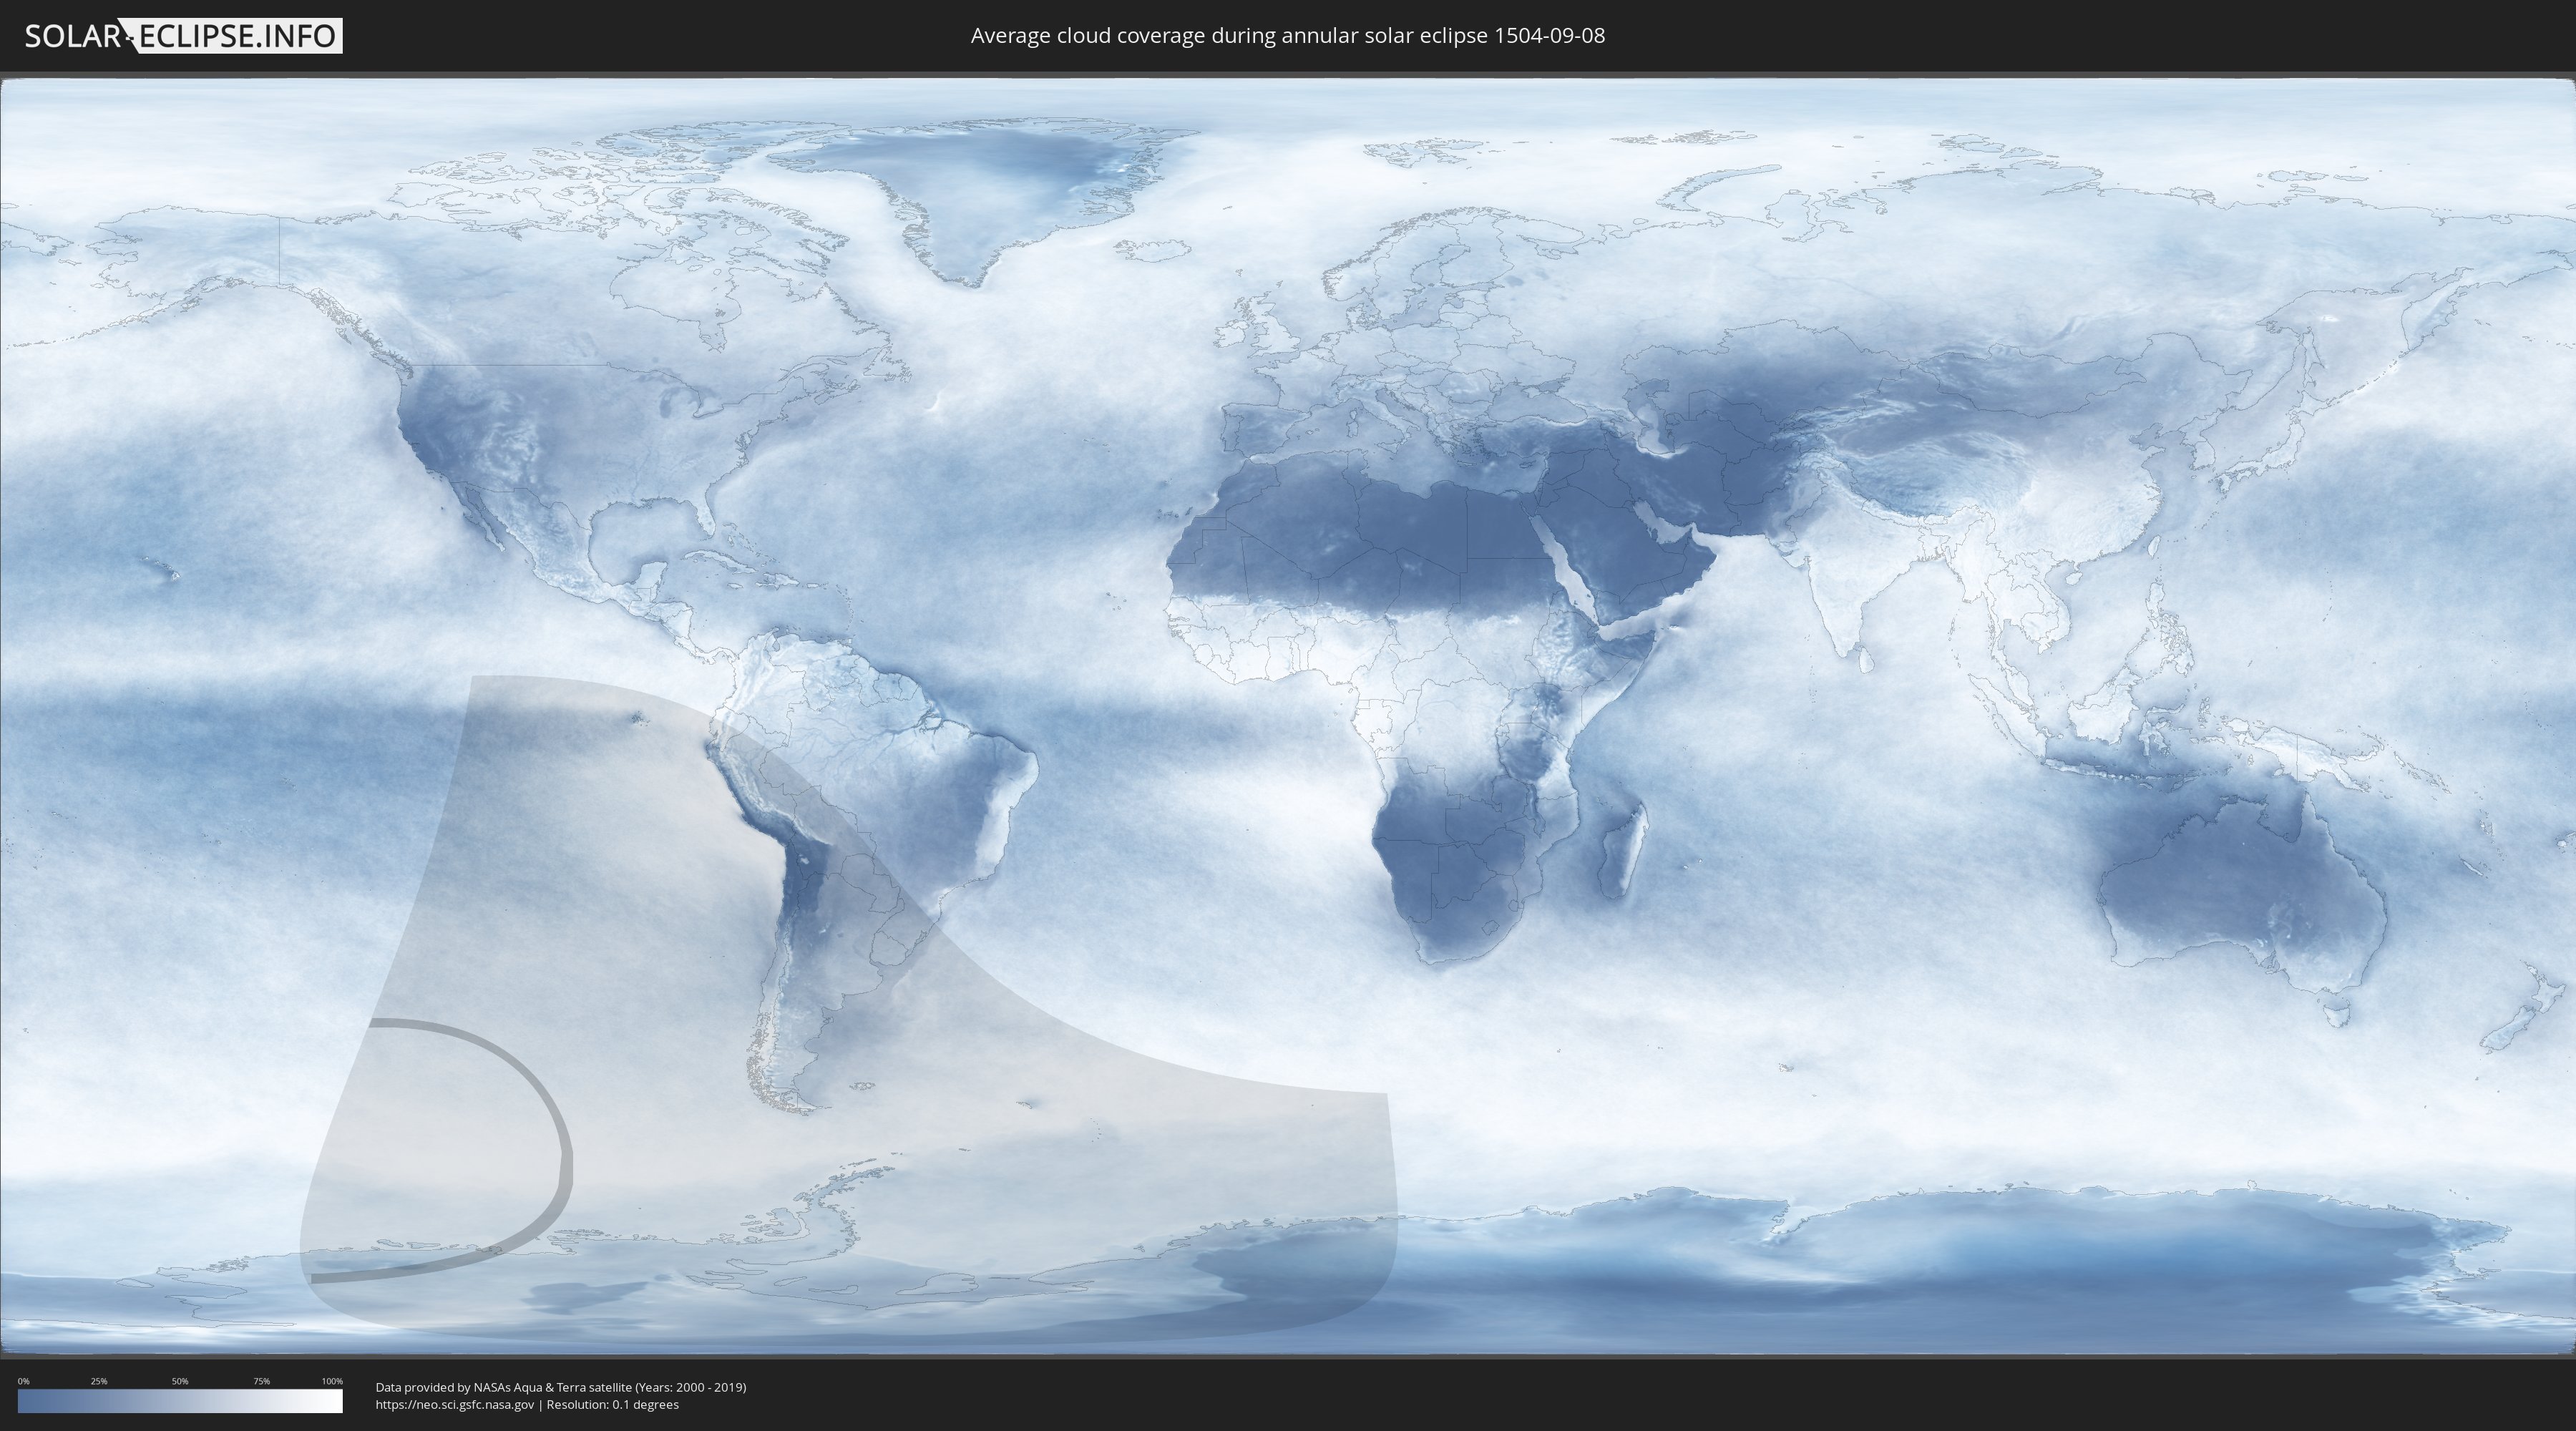Screen dimensions: 2576x1431
Task: Click 'Data provided by NASAs Aqua & Terra satellite' text
Action: click(503, 1387)
